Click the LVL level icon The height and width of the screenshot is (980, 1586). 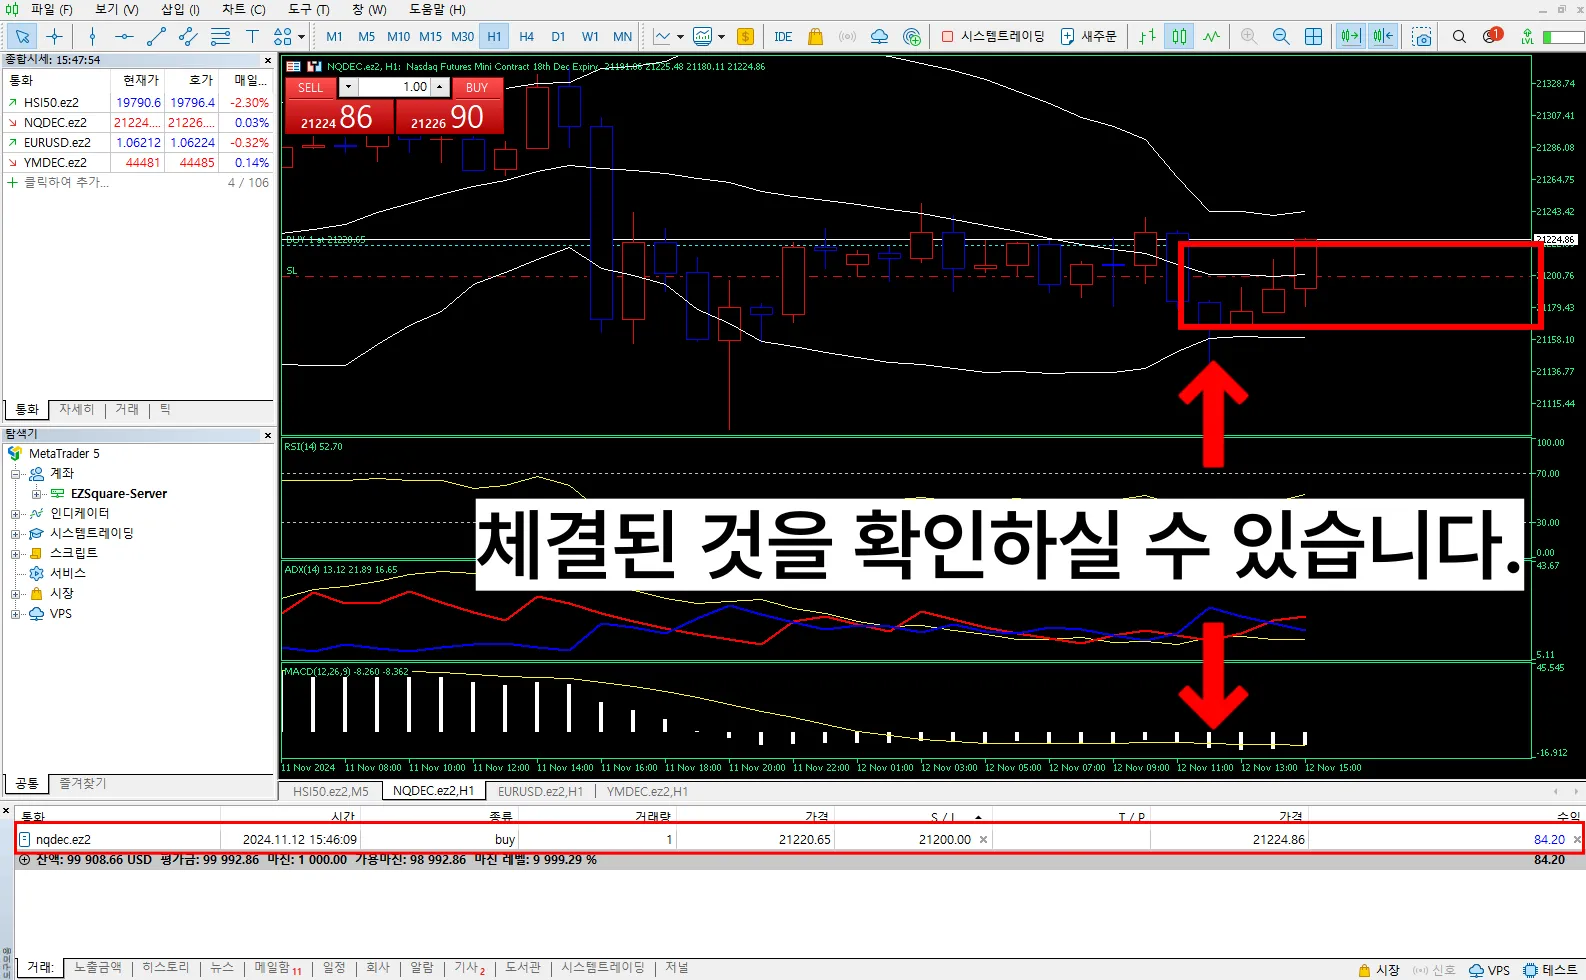(1527, 36)
